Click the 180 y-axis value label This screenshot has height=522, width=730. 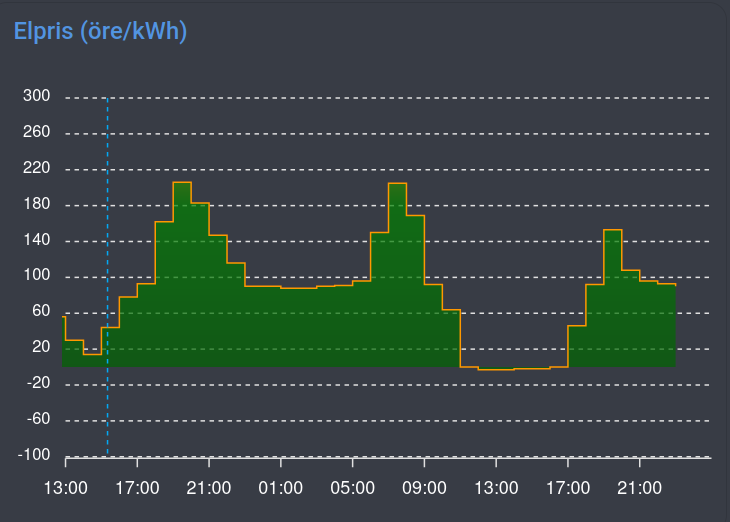(37, 205)
